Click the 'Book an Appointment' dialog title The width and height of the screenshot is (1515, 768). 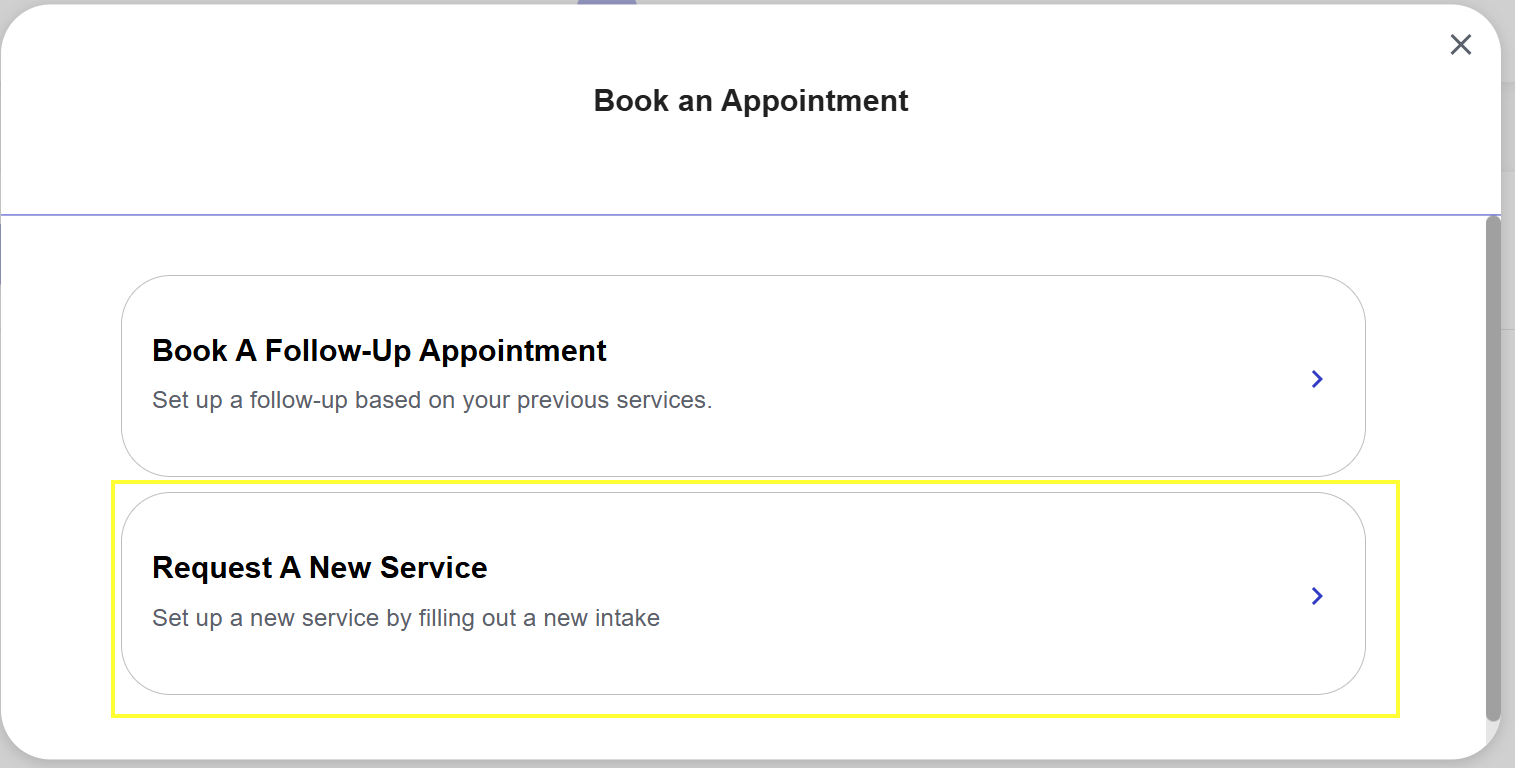click(751, 101)
